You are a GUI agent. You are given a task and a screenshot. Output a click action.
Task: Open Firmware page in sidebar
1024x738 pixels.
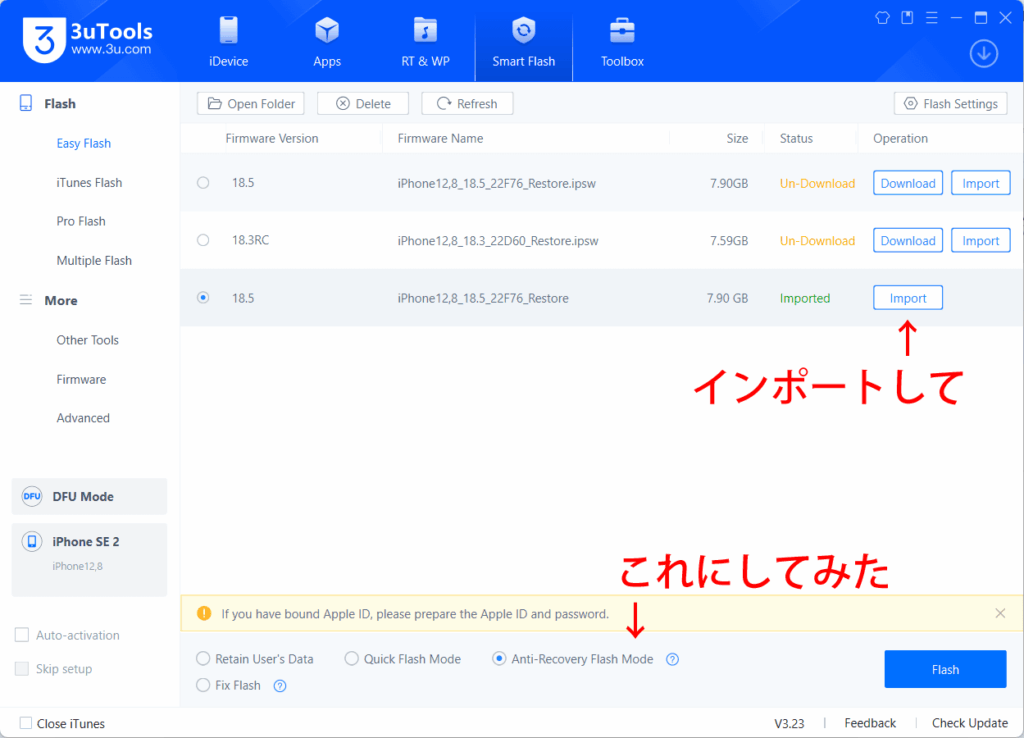[81, 379]
